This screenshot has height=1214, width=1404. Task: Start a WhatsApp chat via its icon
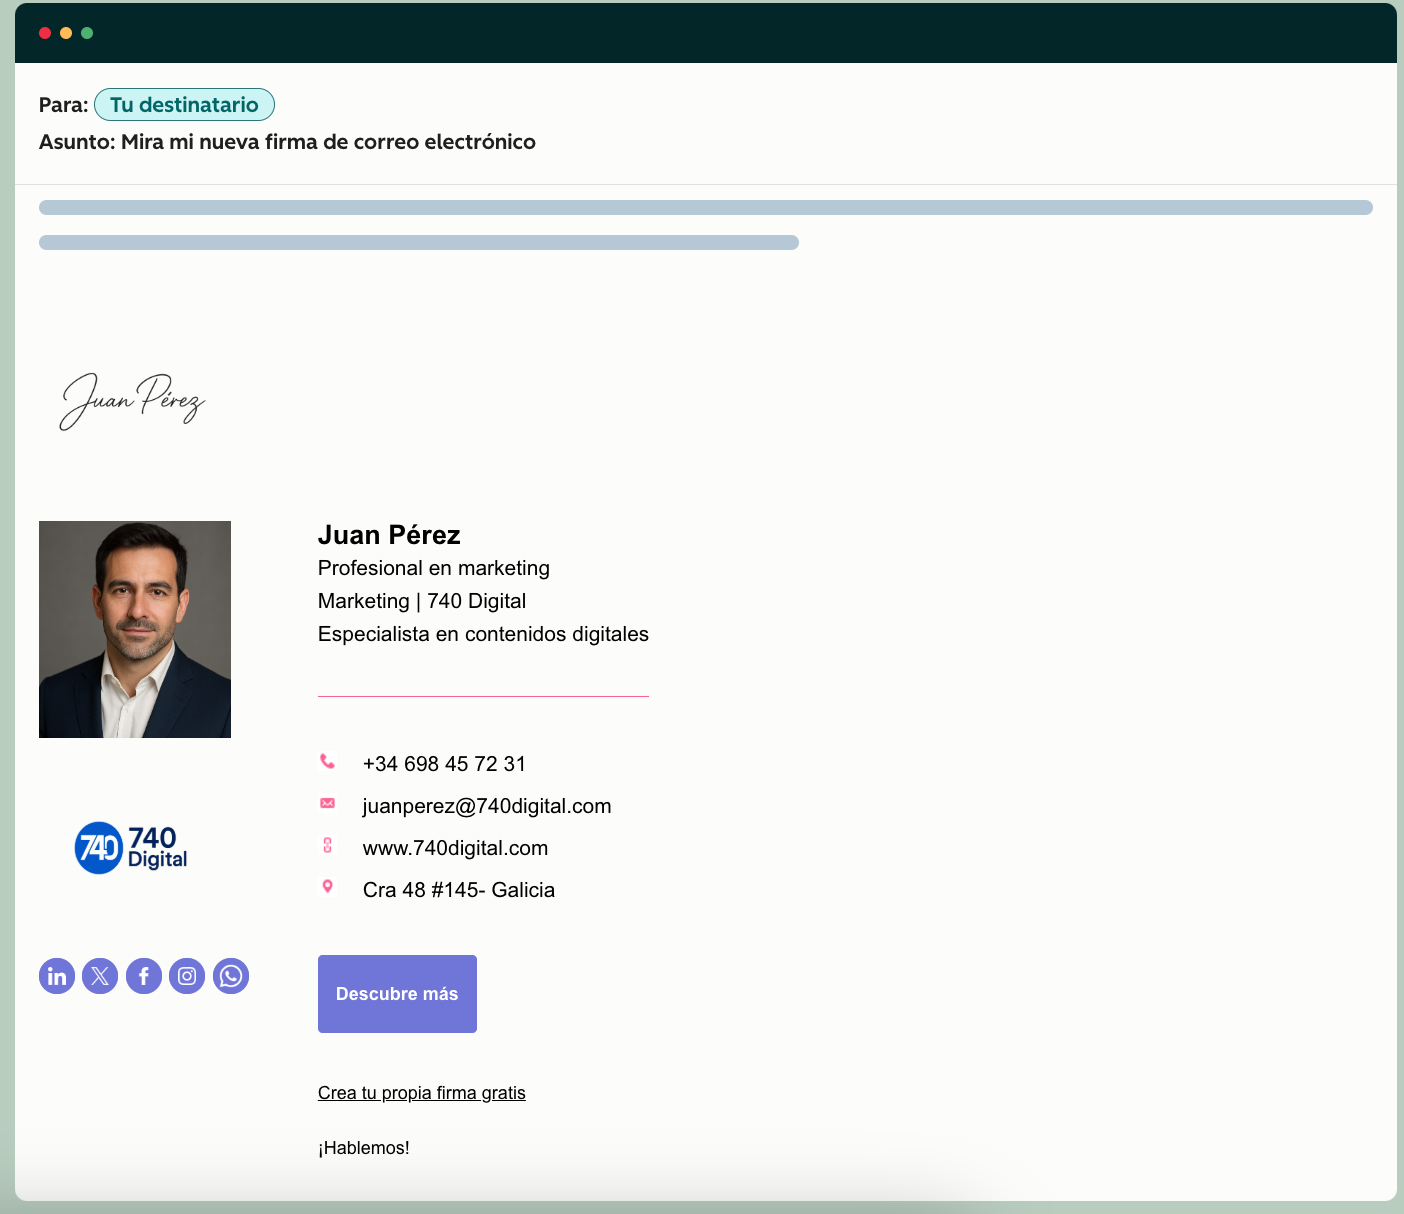(231, 976)
